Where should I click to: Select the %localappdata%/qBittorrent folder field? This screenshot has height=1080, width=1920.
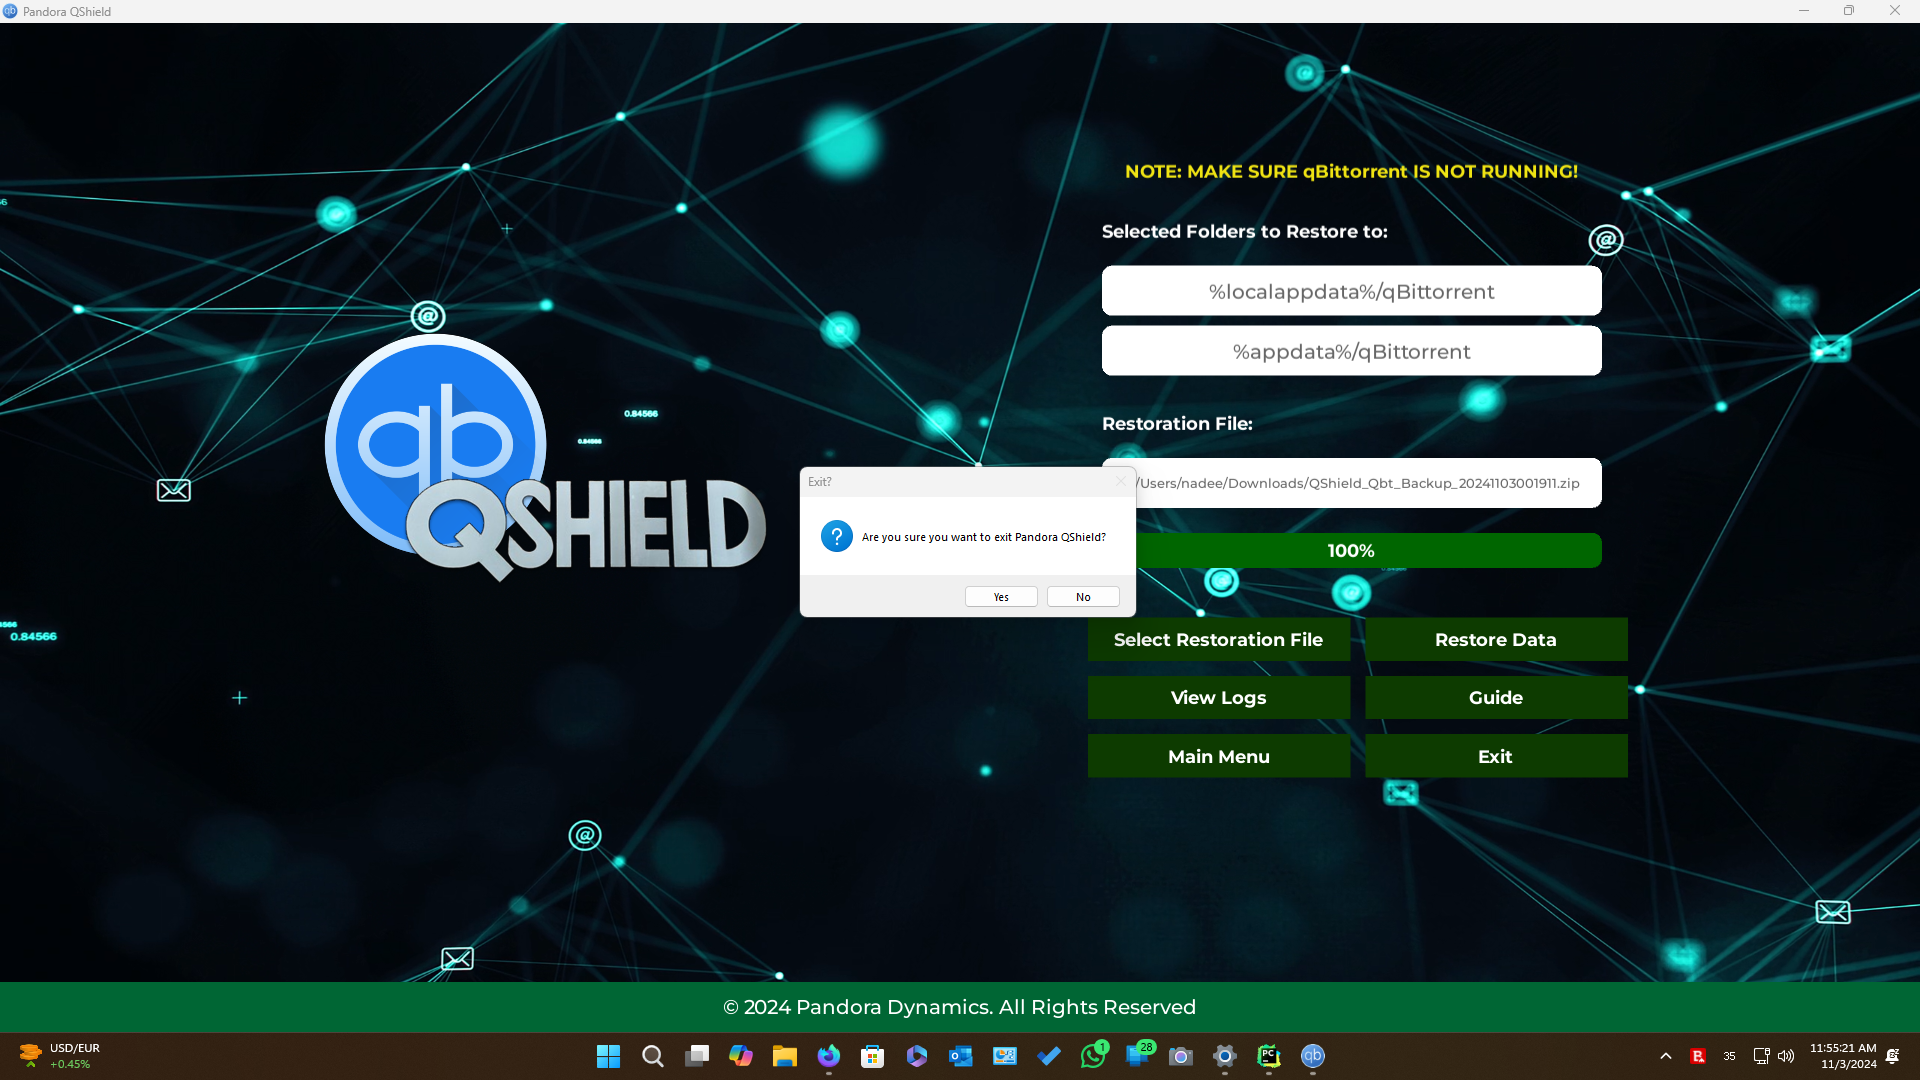click(1351, 292)
